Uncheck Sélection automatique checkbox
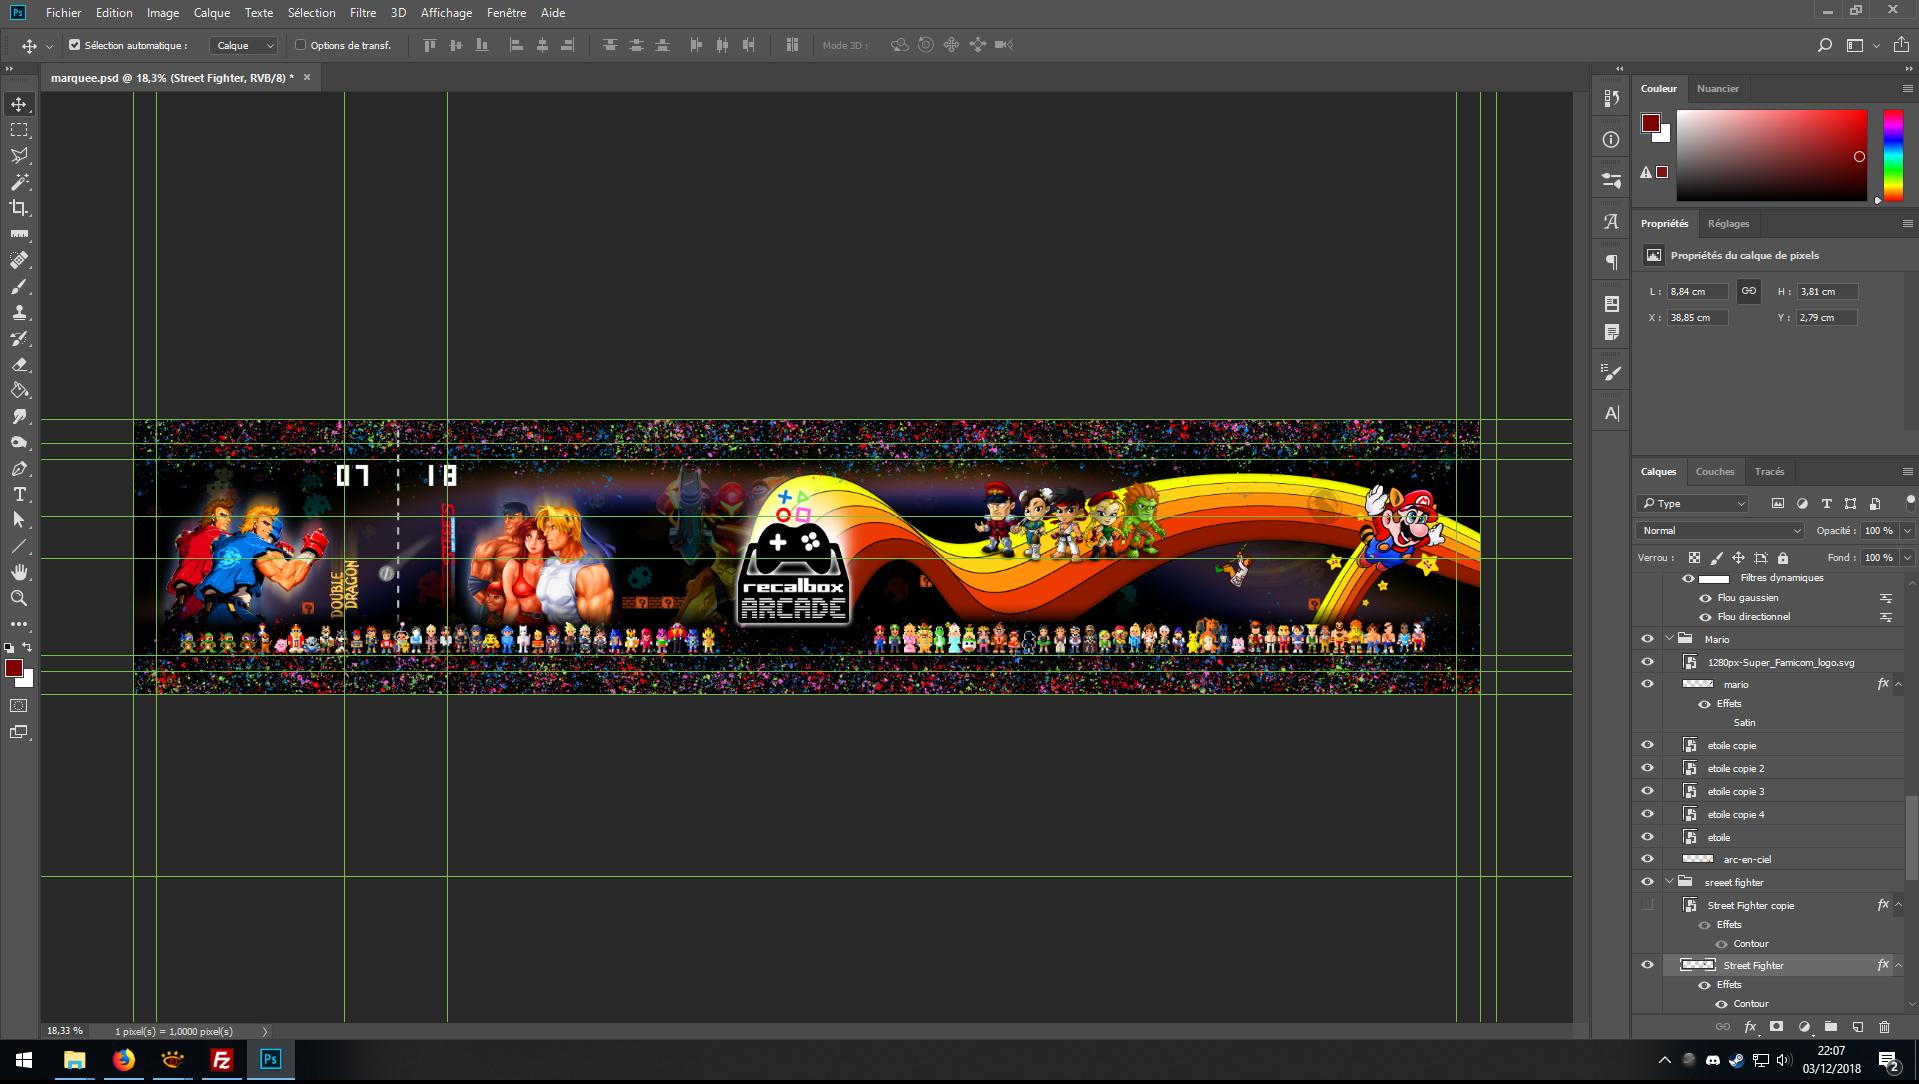 tap(74, 45)
